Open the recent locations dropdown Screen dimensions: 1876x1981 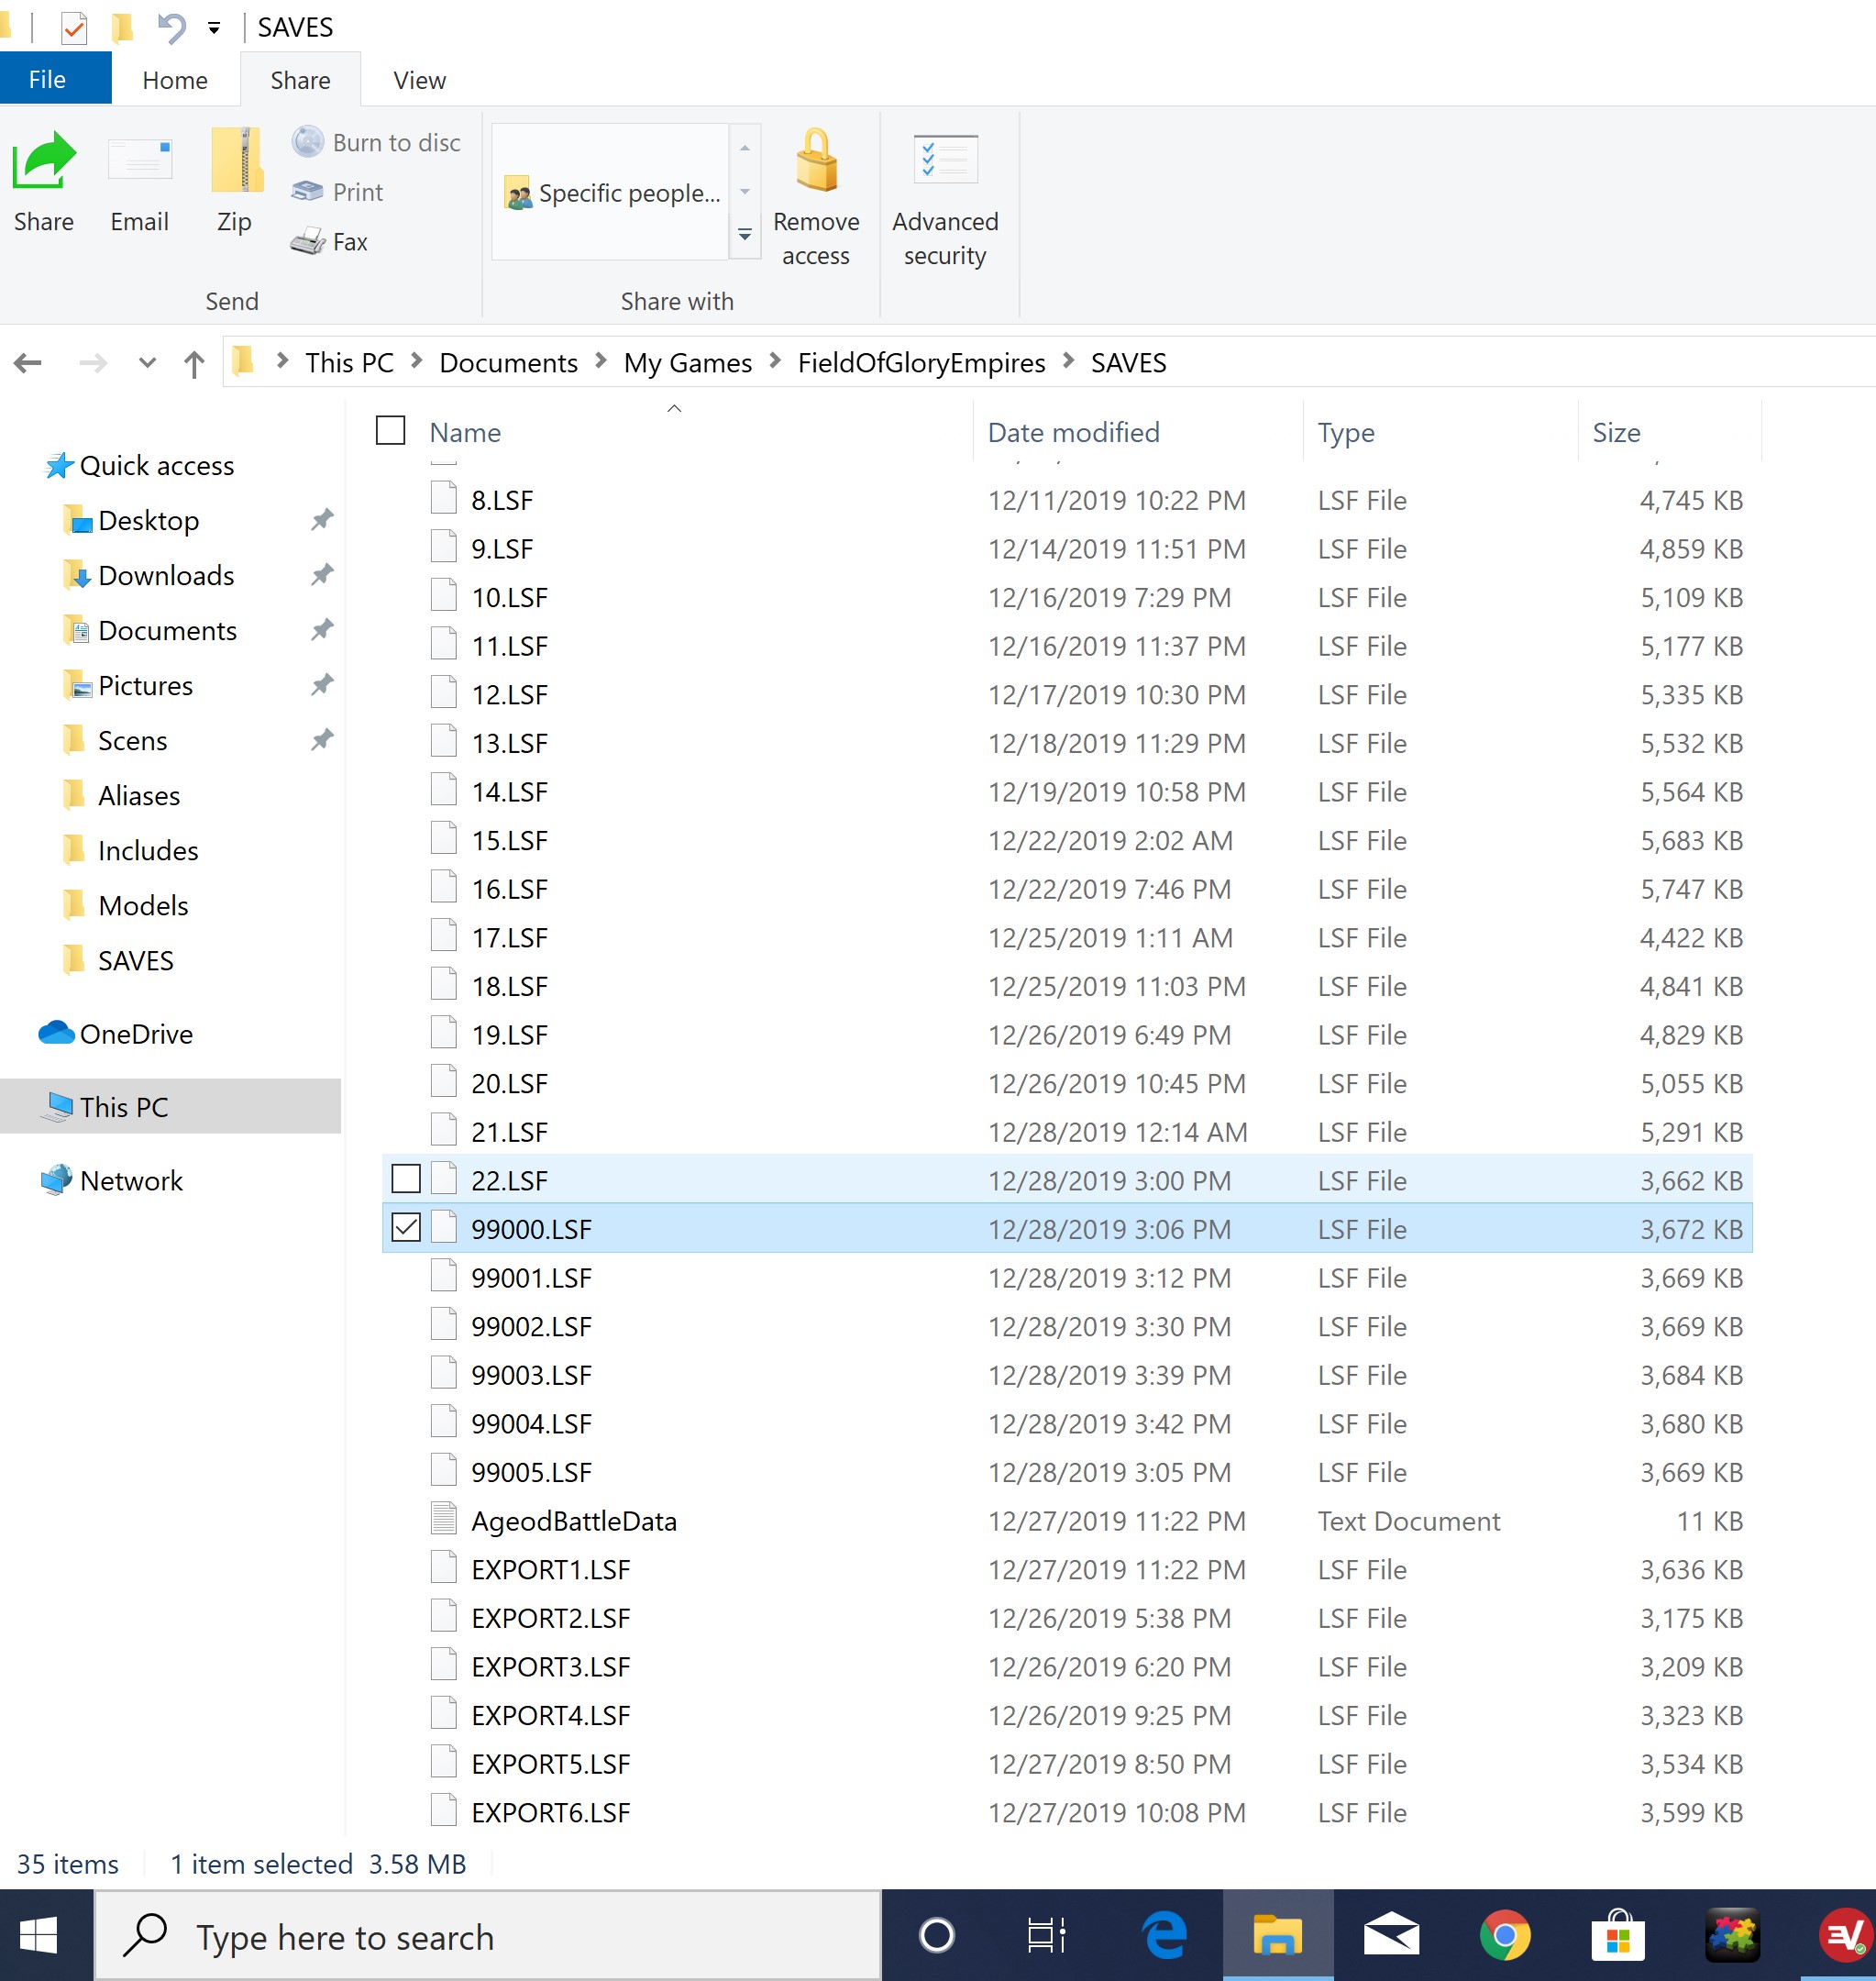click(148, 362)
